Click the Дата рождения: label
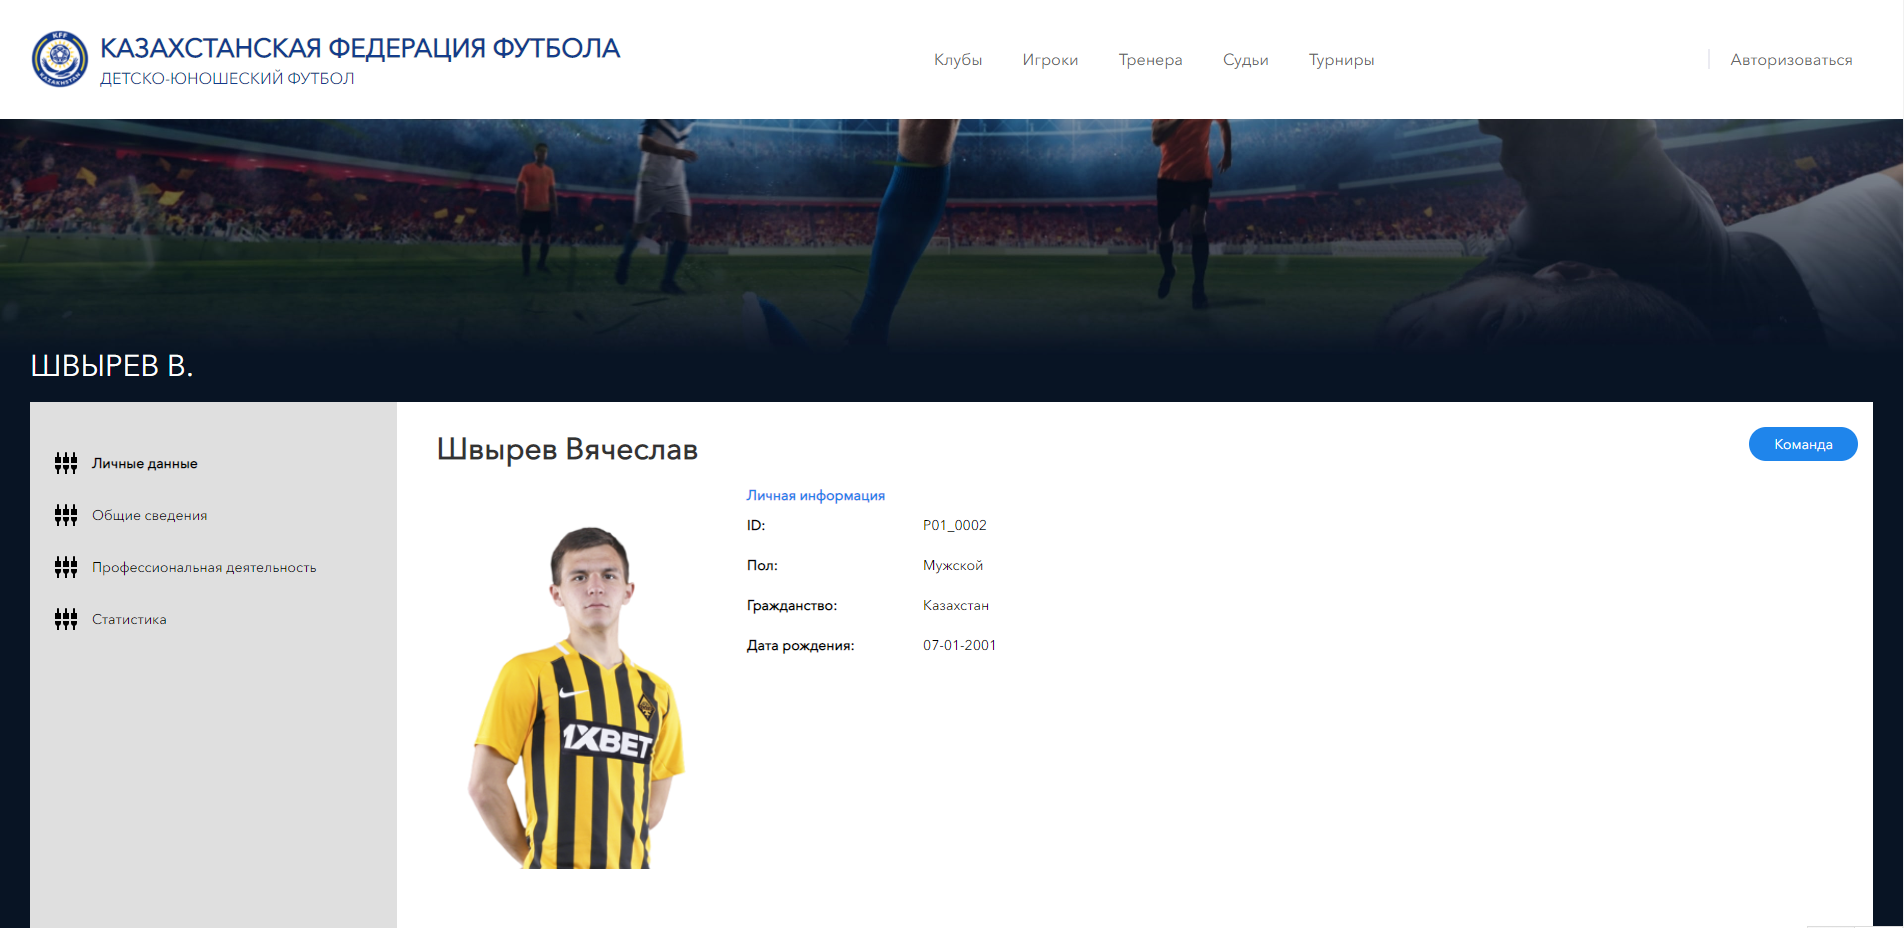Viewport: 1904px width, 928px height. [800, 645]
